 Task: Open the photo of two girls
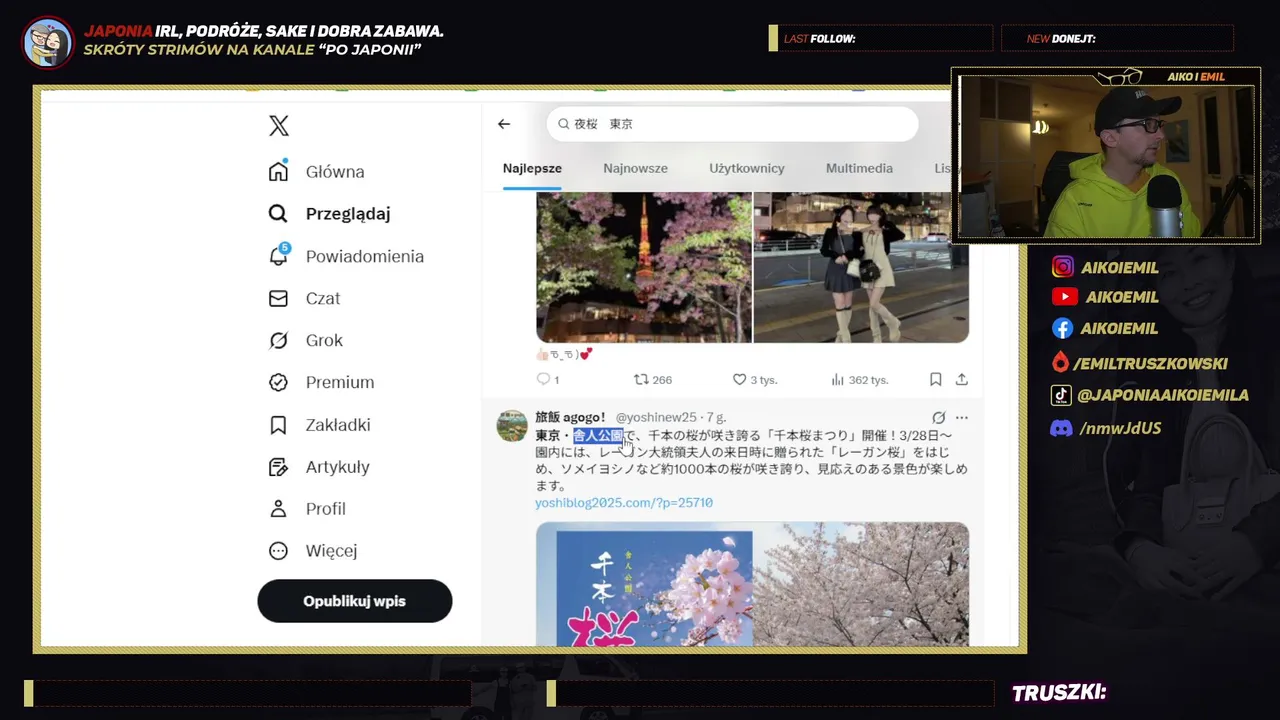point(861,267)
